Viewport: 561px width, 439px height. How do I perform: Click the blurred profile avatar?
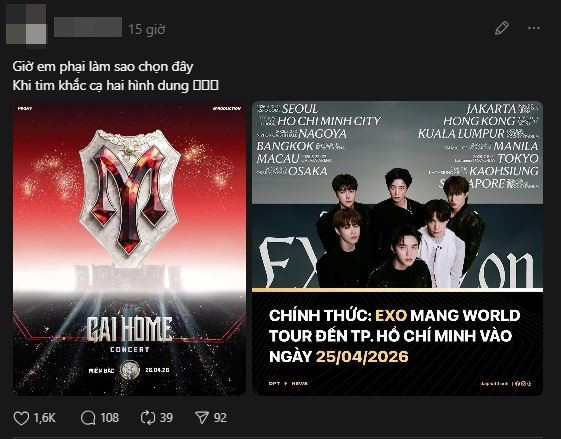tap(26, 24)
